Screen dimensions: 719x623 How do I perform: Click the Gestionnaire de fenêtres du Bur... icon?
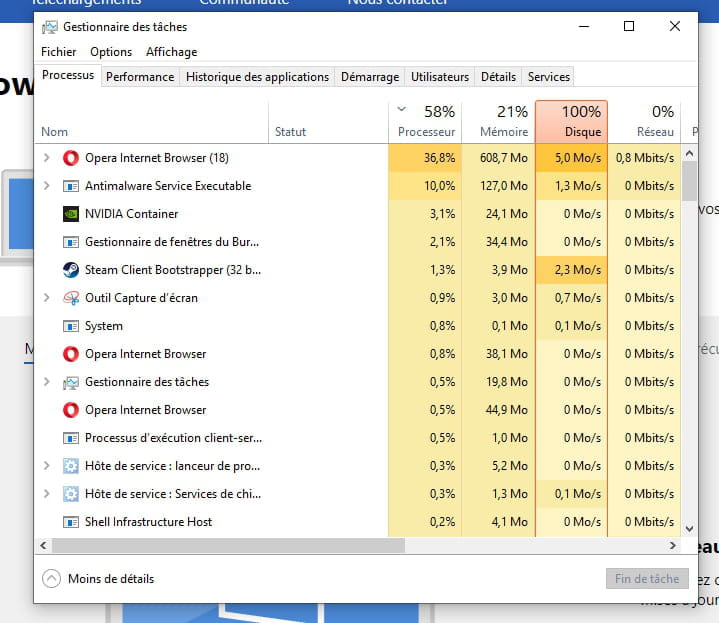tap(71, 242)
